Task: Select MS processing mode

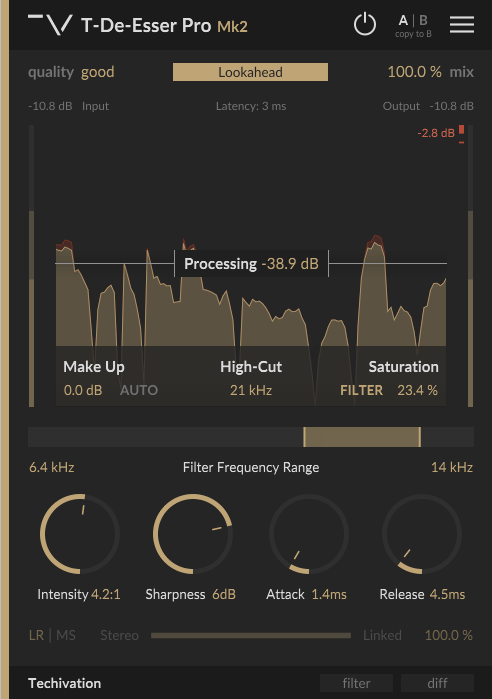Action: pyautogui.click(x=66, y=635)
